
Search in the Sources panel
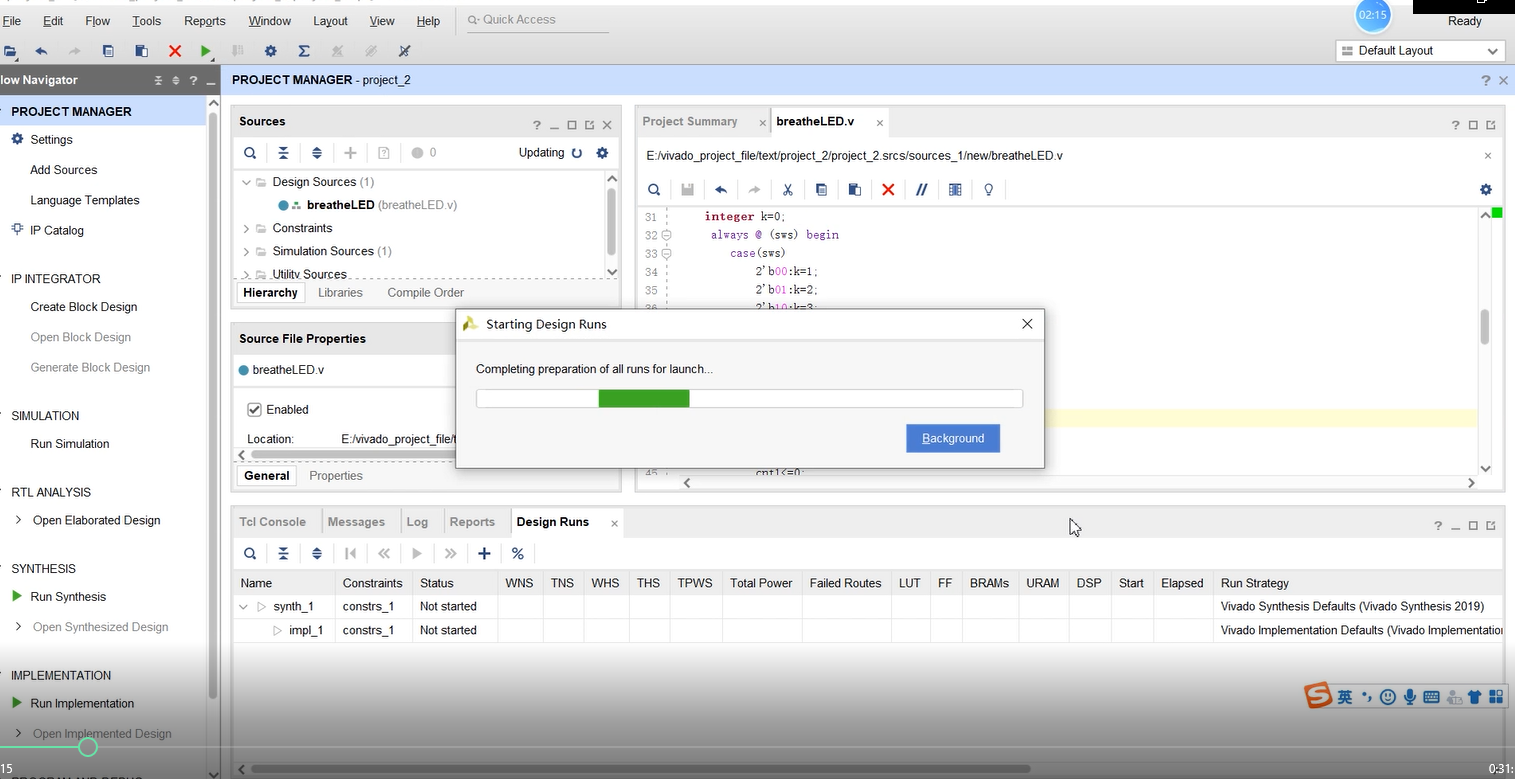point(250,153)
